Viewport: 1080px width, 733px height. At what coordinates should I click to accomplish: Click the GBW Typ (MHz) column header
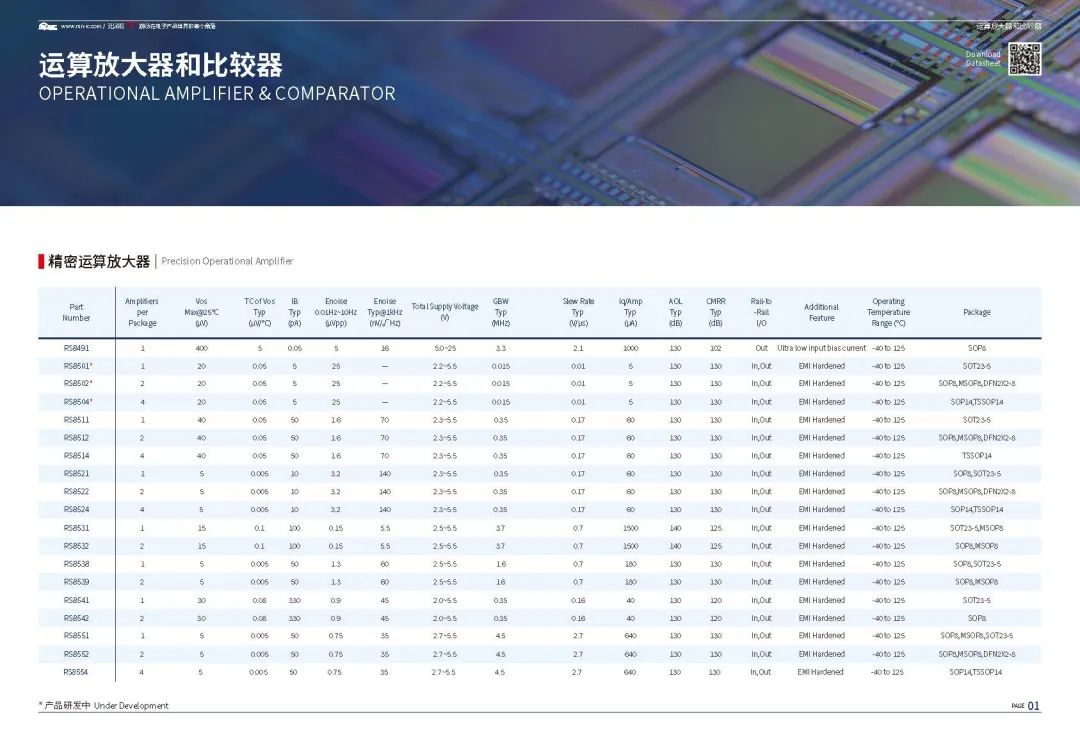tap(501, 312)
